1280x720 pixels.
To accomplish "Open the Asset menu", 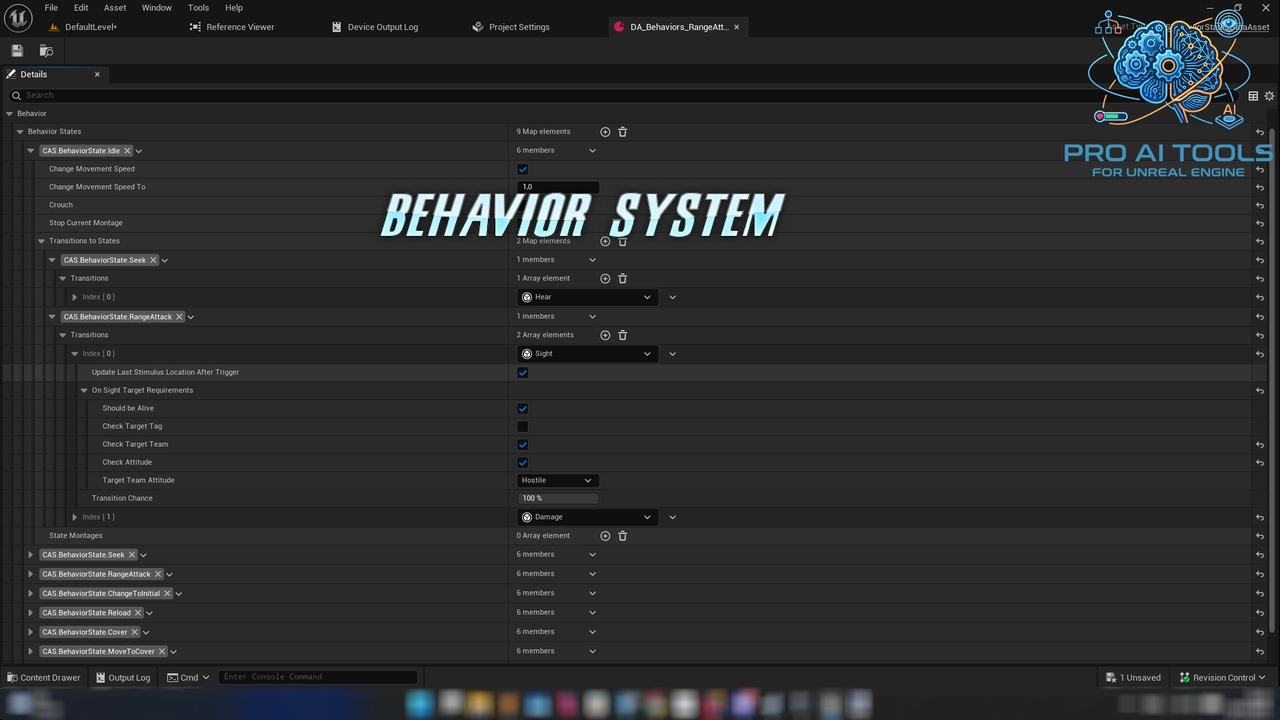I will pyautogui.click(x=115, y=8).
